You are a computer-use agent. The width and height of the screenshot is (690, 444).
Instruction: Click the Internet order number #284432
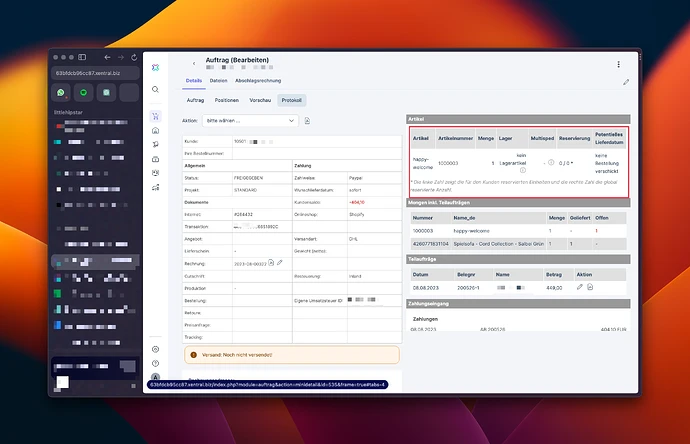point(243,214)
